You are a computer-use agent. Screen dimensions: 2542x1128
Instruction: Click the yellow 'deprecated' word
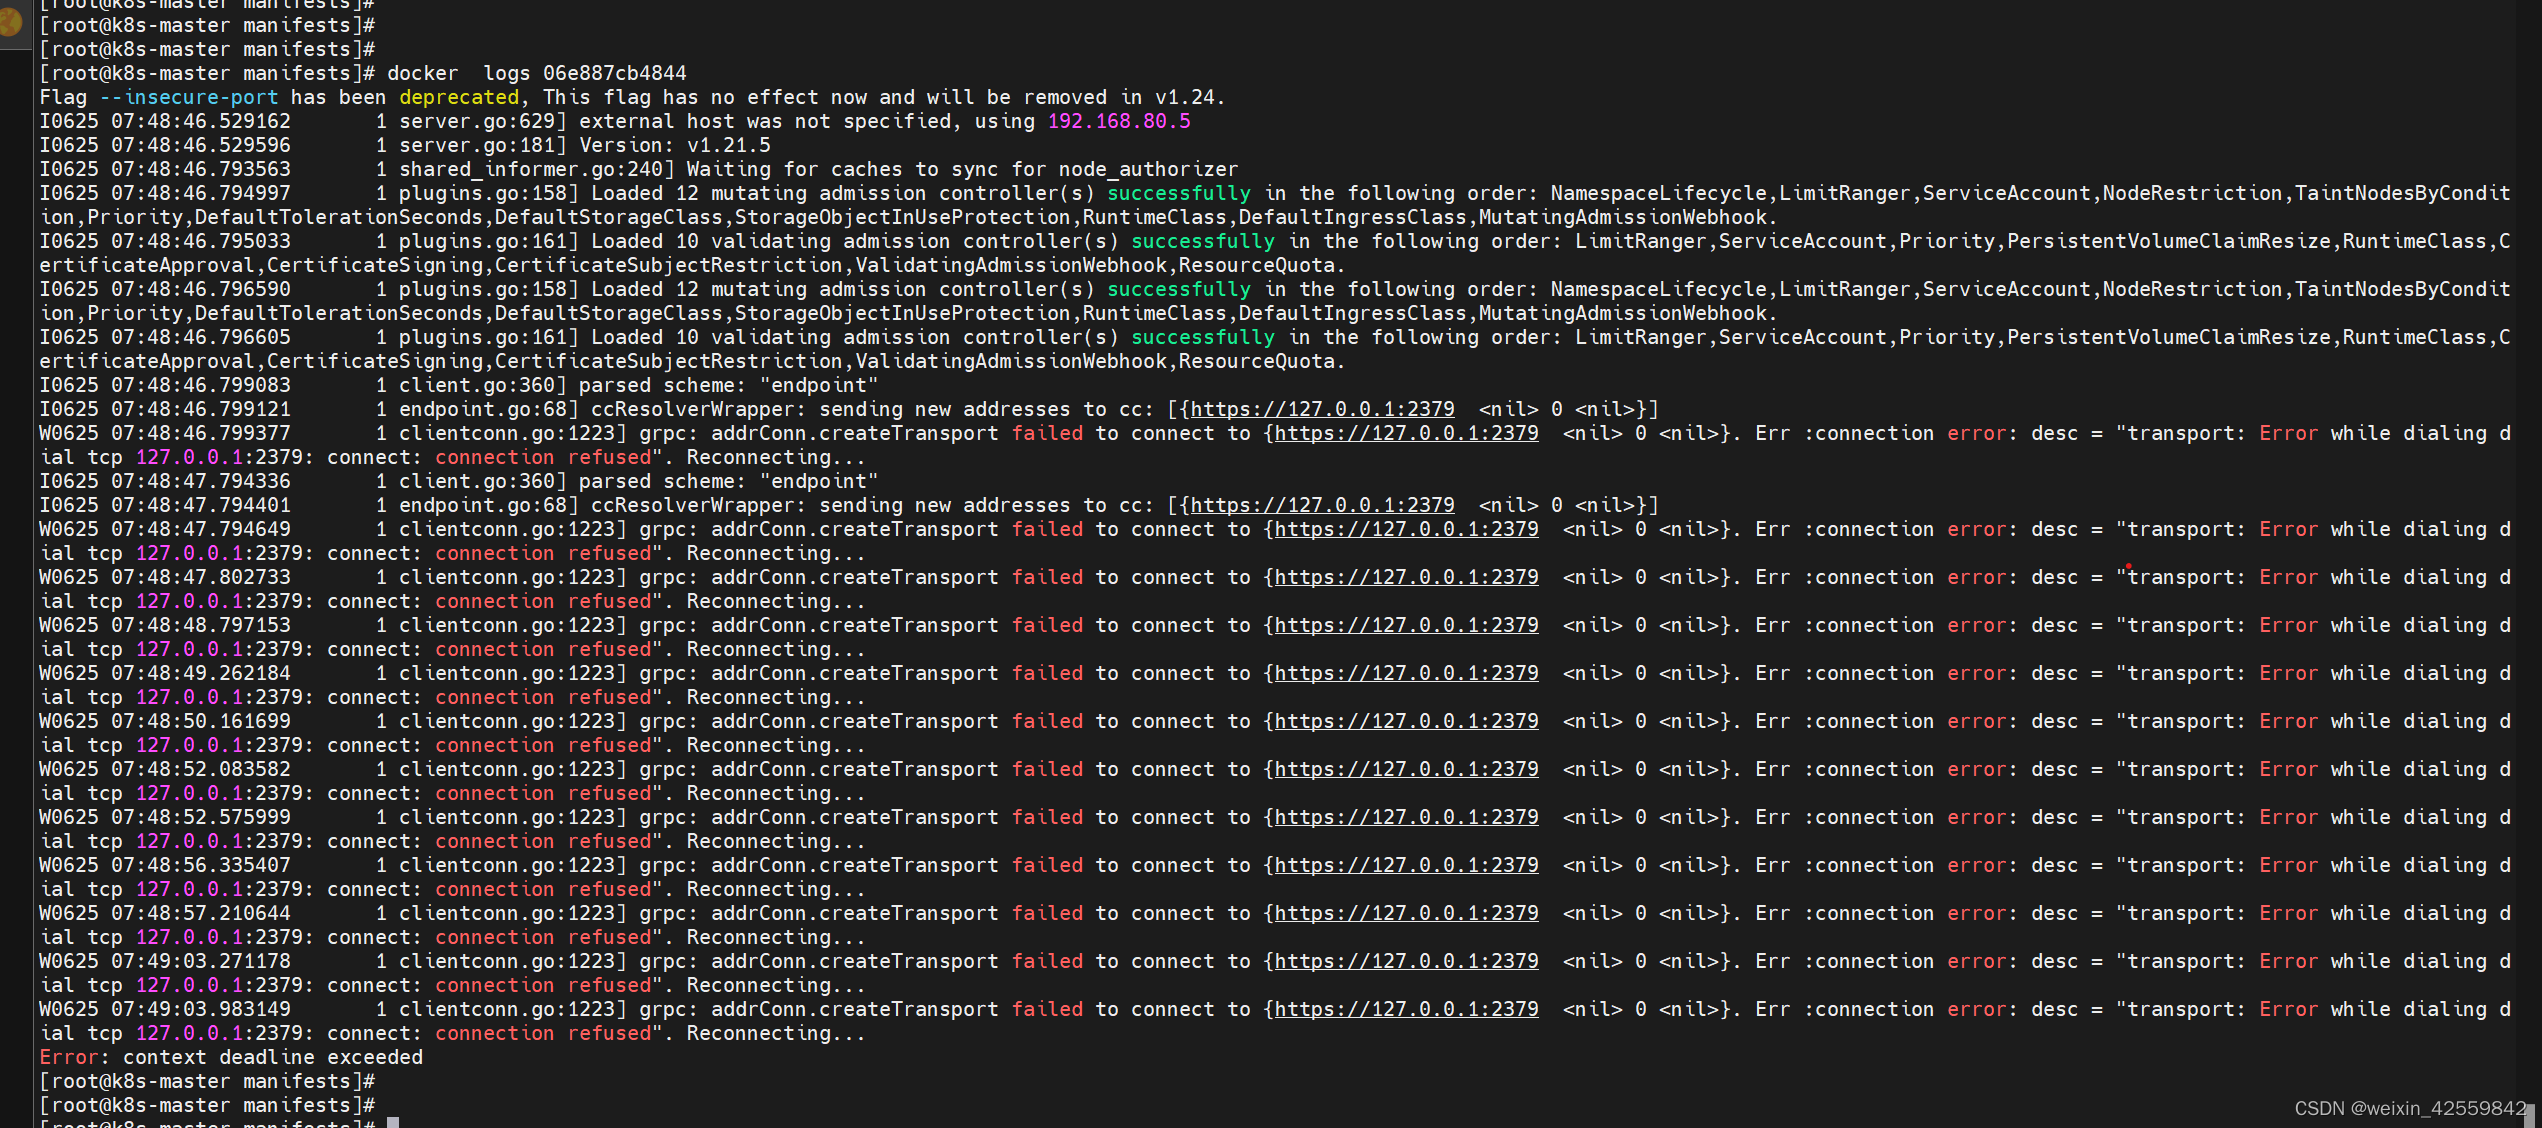click(458, 97)
